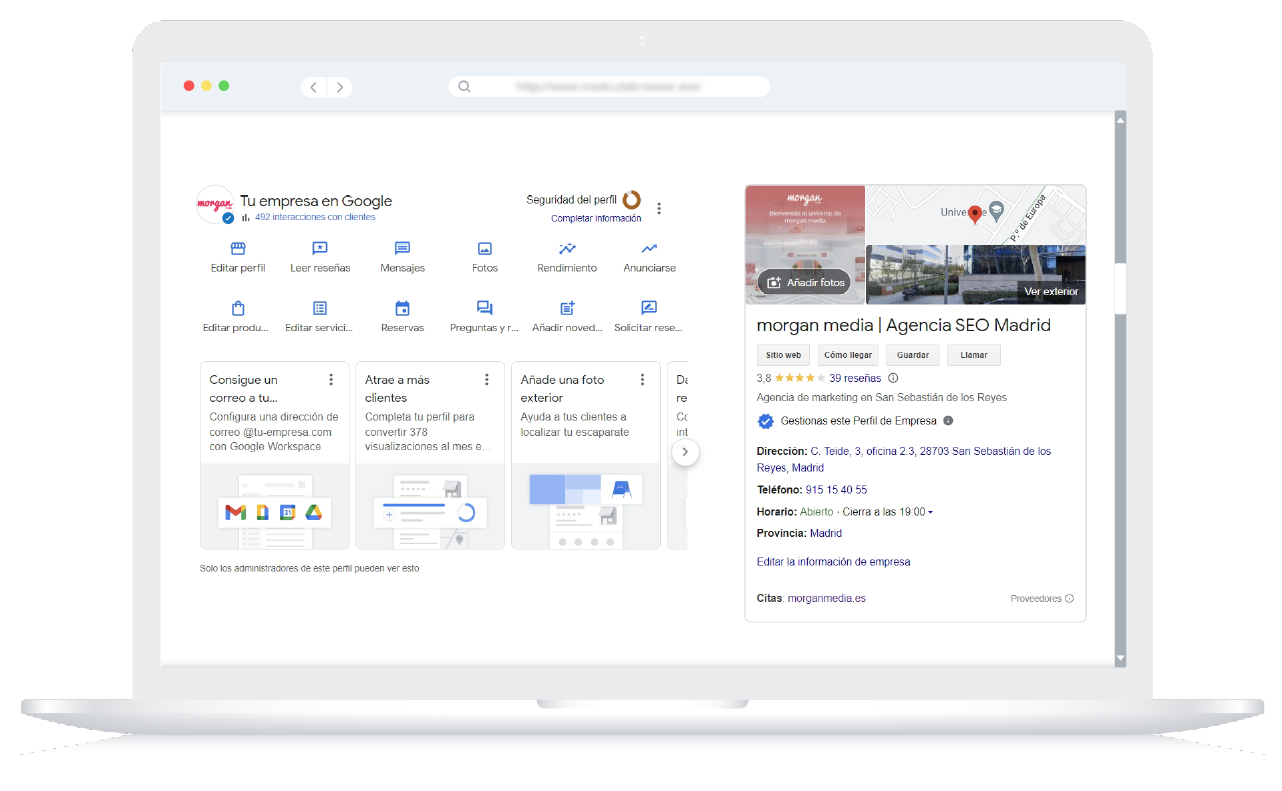Image resolution: width=1282 pixels, height=791 pixels.
Task: Click Cómo llegar button
Action: [848, 355]
